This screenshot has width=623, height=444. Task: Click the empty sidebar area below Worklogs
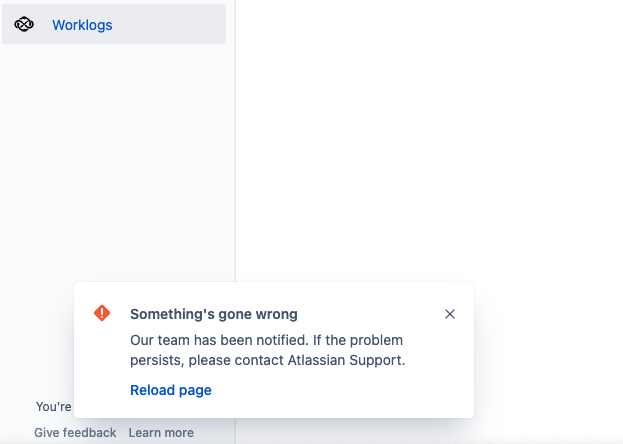point(115,159)
